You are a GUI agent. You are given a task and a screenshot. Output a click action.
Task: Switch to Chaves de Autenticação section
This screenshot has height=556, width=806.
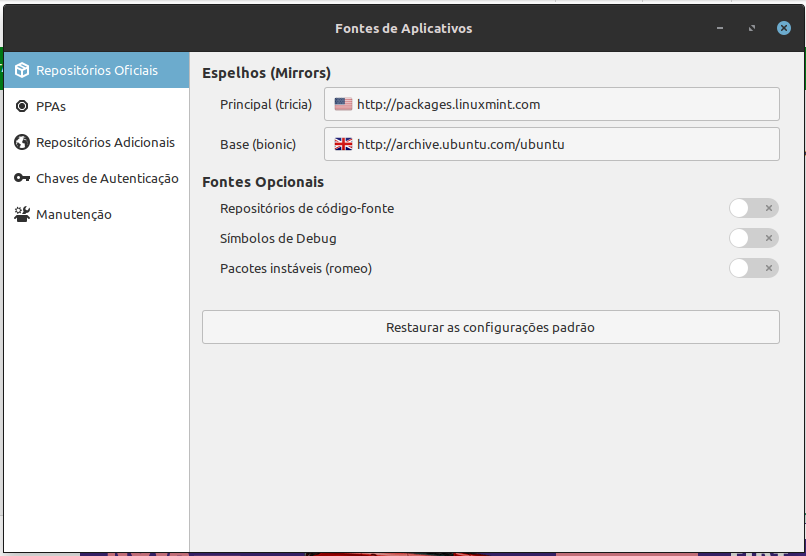pyautogui.click(x=97, y=178)
